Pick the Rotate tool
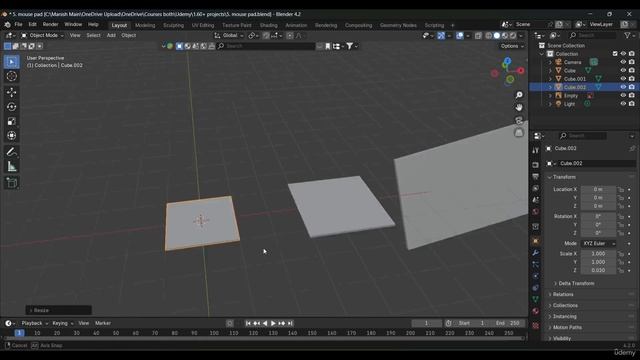640x360 pixels. pyautogui.click(x=11, y=107)
